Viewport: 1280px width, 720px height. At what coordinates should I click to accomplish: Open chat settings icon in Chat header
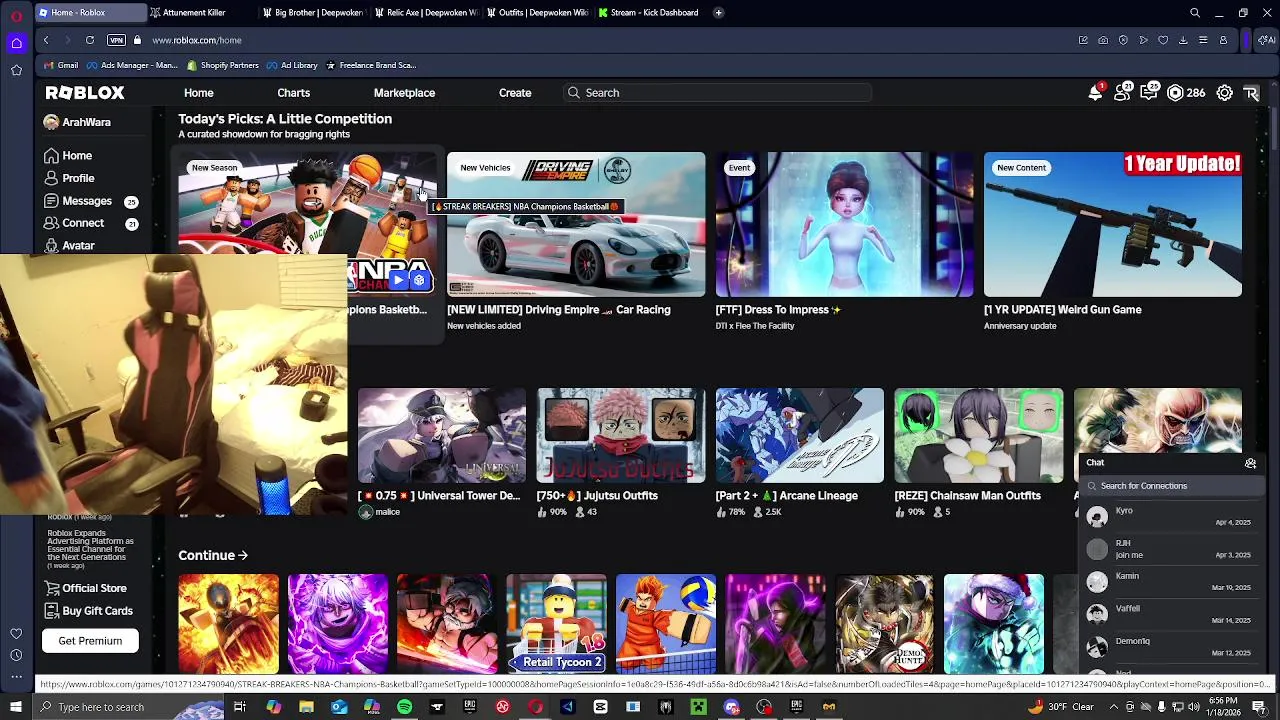click(x=1250, y=463)
